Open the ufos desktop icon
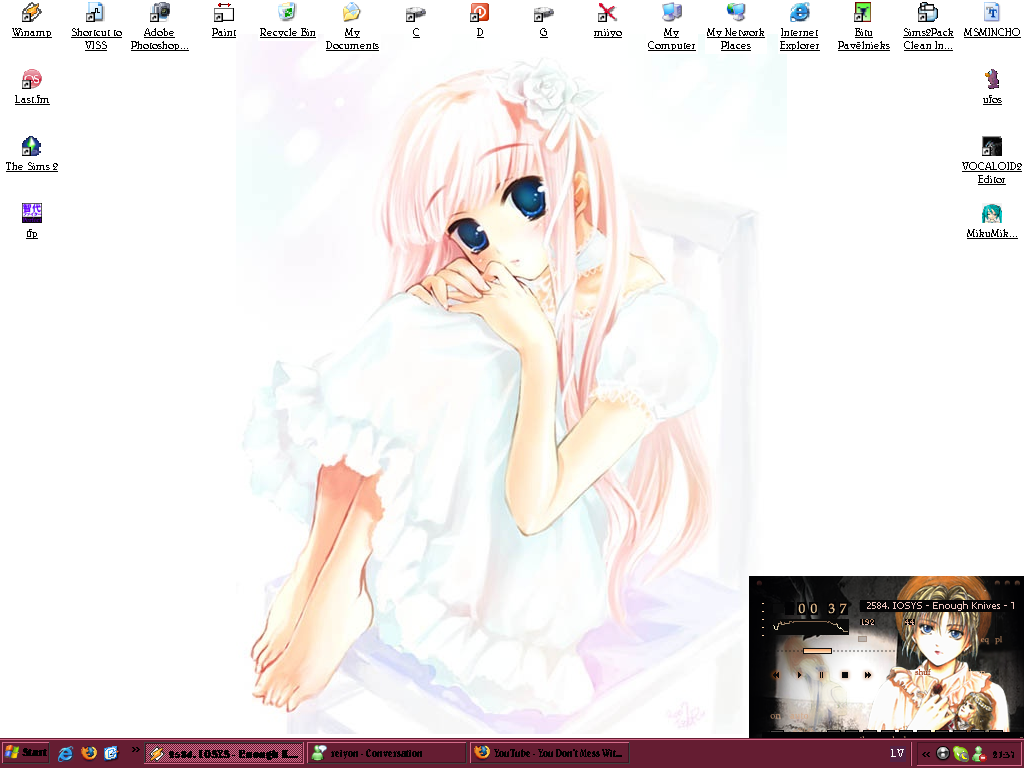This screenshot has width=1024, height=768. point(991,86)
